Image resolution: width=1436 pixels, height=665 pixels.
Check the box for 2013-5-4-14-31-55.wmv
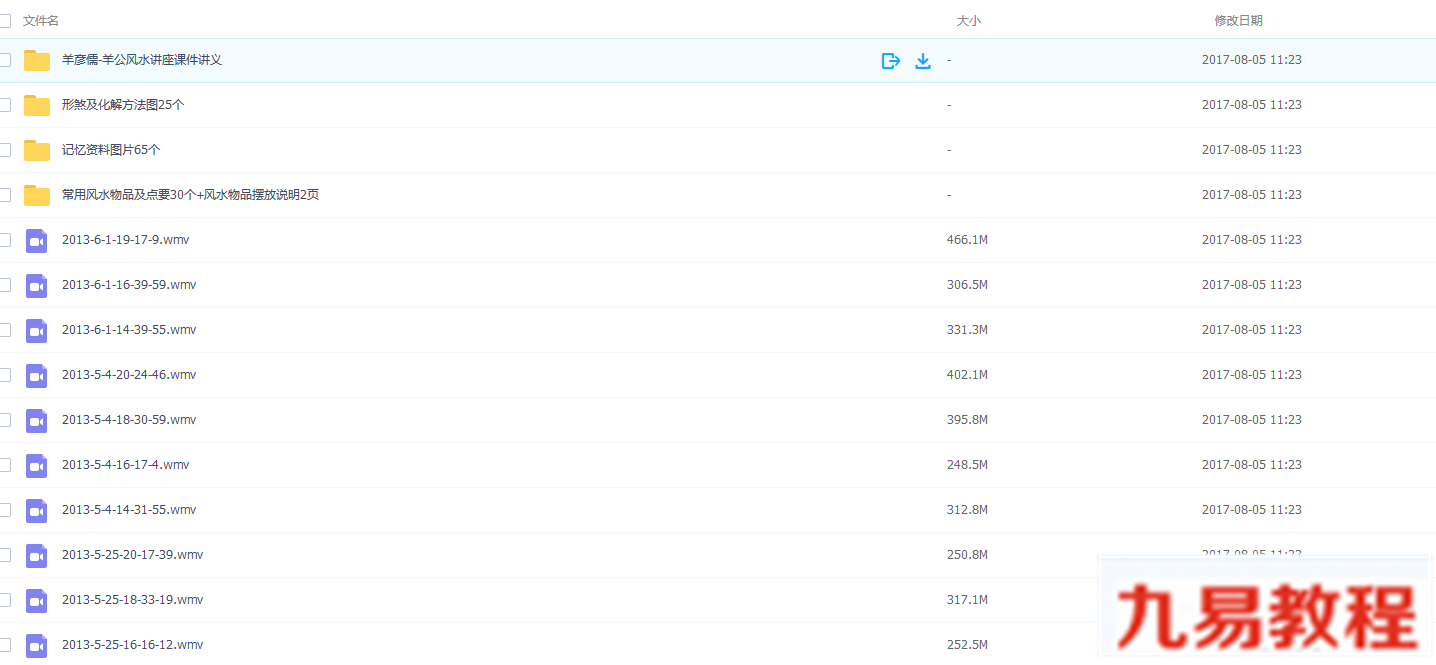[4, 510]
